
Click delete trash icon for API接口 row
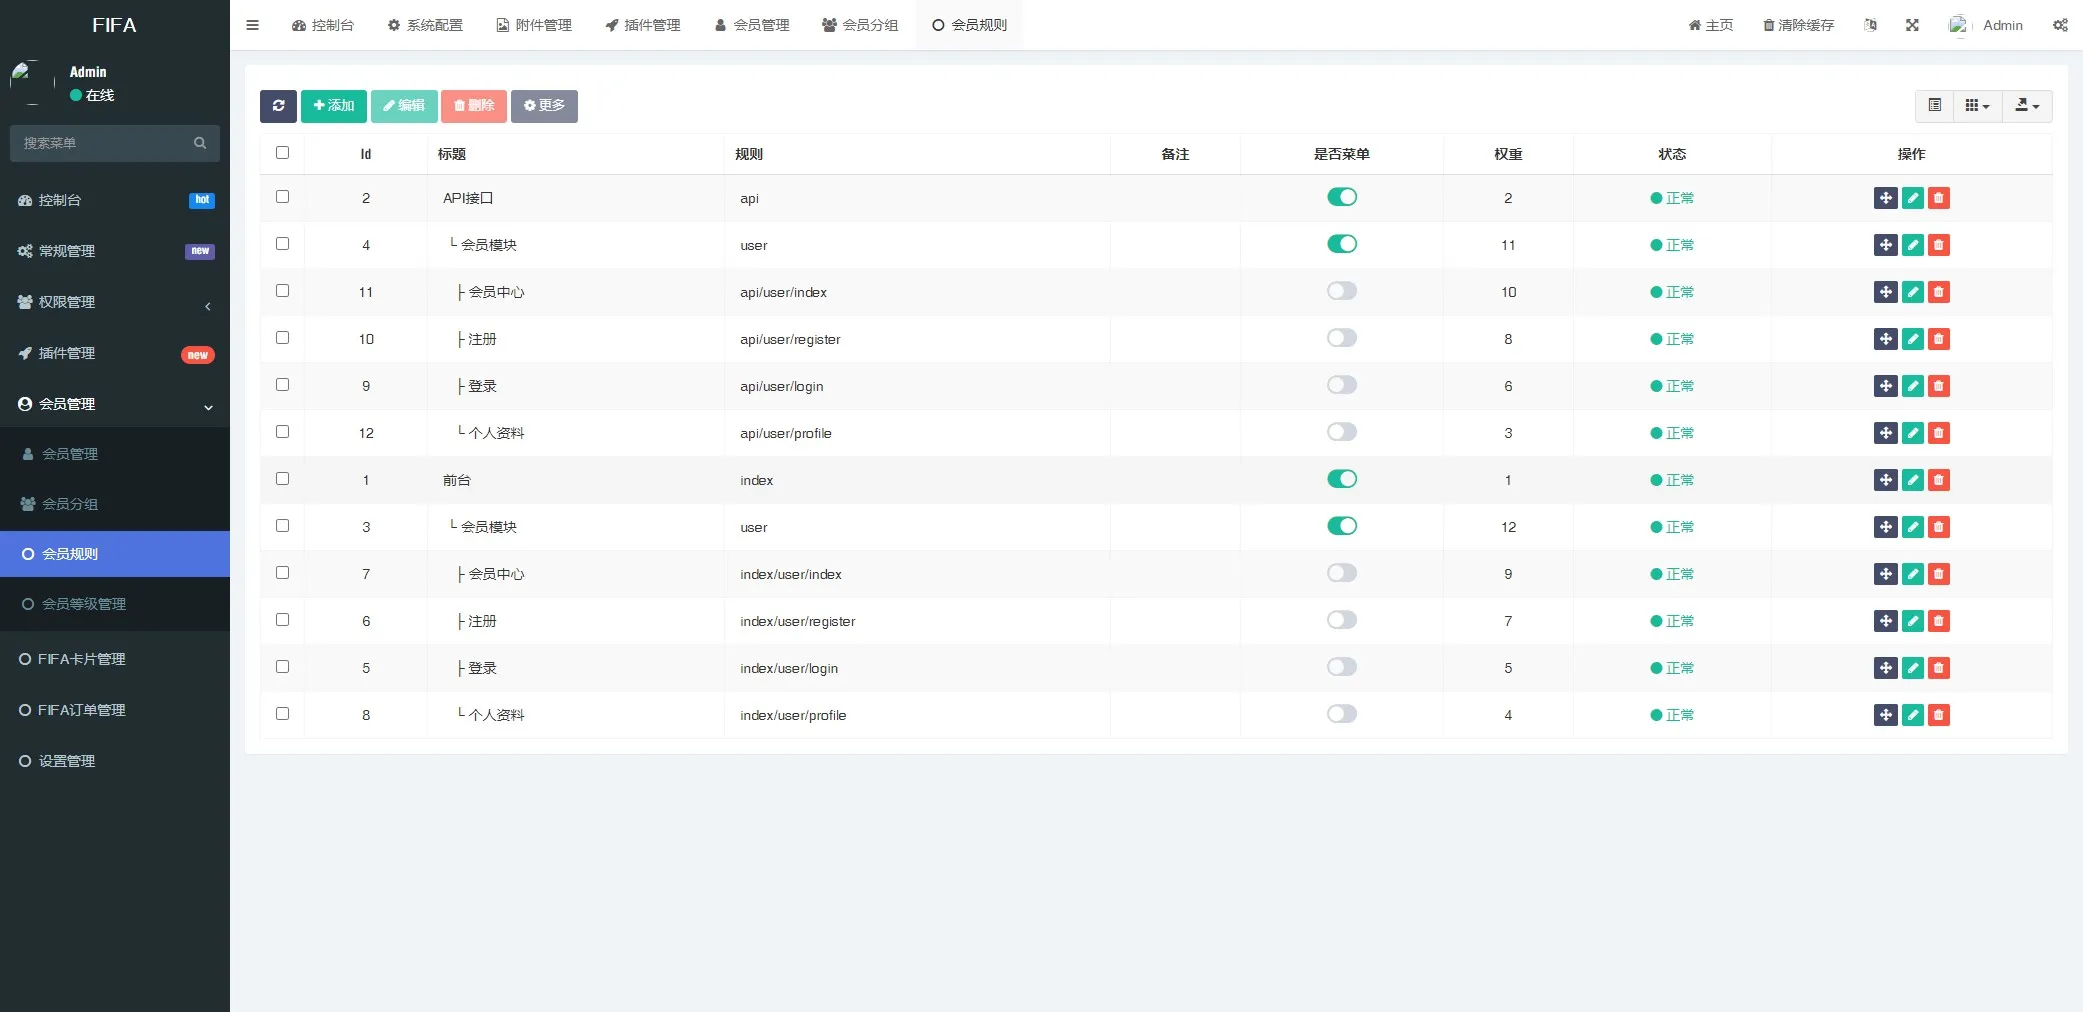1938,198
